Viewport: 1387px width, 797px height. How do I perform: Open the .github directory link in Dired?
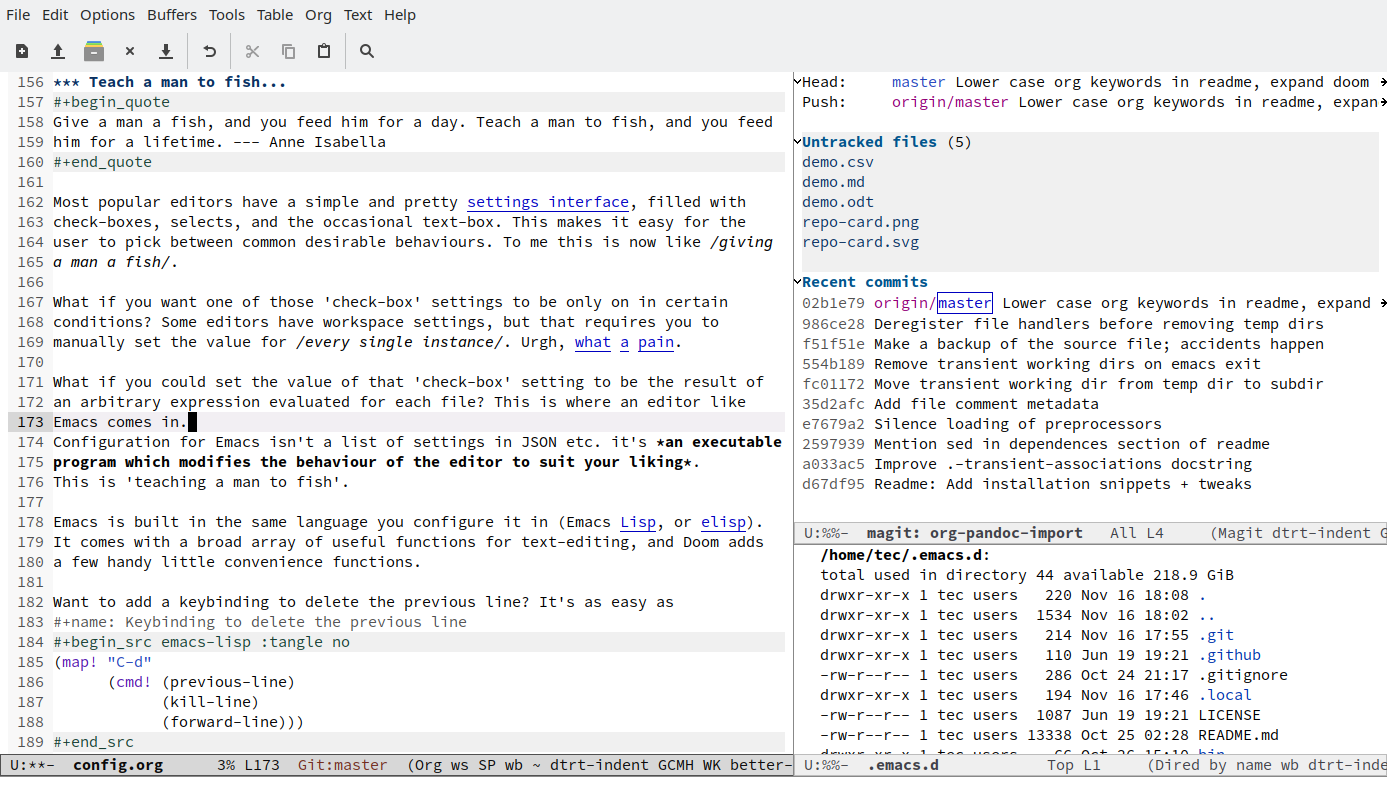(1231, 654)
